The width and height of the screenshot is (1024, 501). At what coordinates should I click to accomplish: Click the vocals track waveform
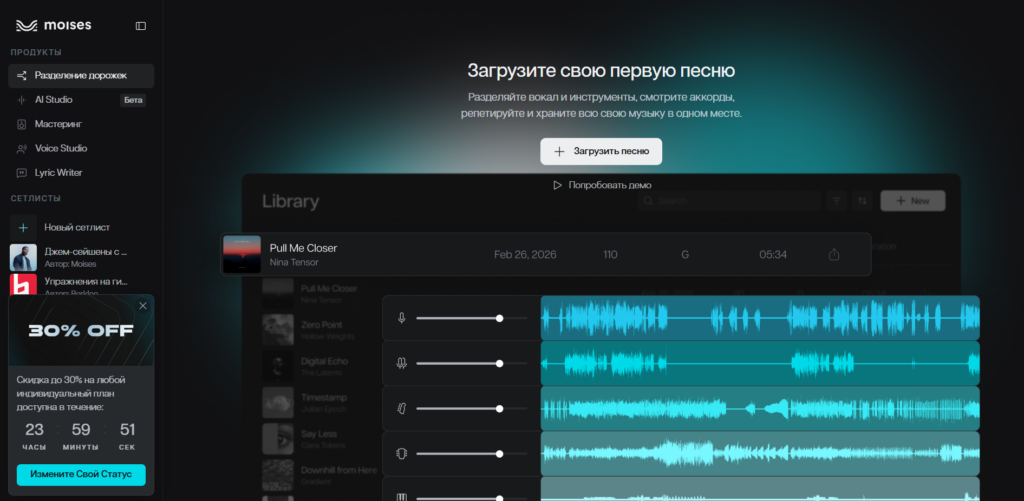[760, 318]
